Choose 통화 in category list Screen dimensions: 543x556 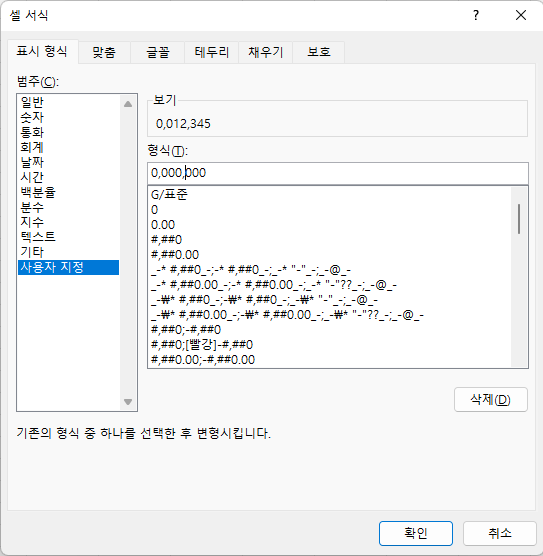coord(68,132)
